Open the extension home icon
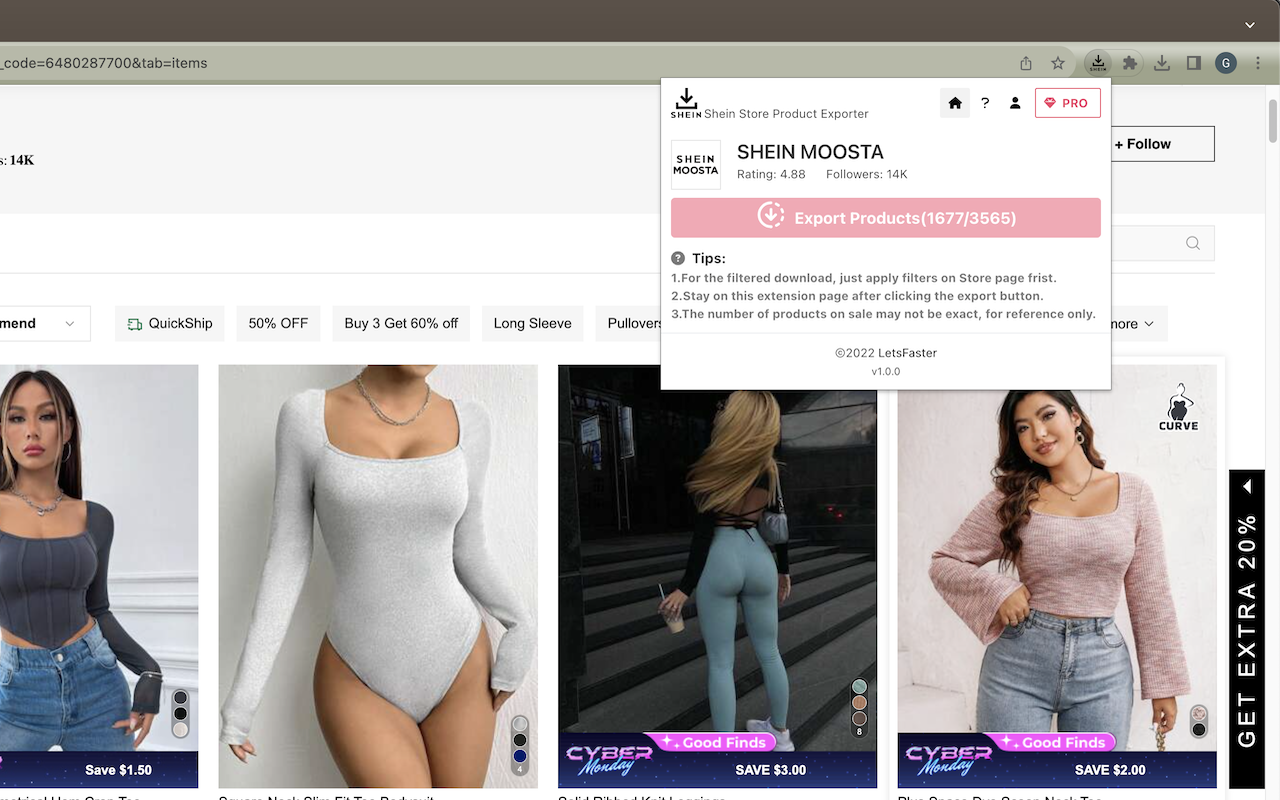The width and height of the screenshot is (1280, 800). point(955,103)
